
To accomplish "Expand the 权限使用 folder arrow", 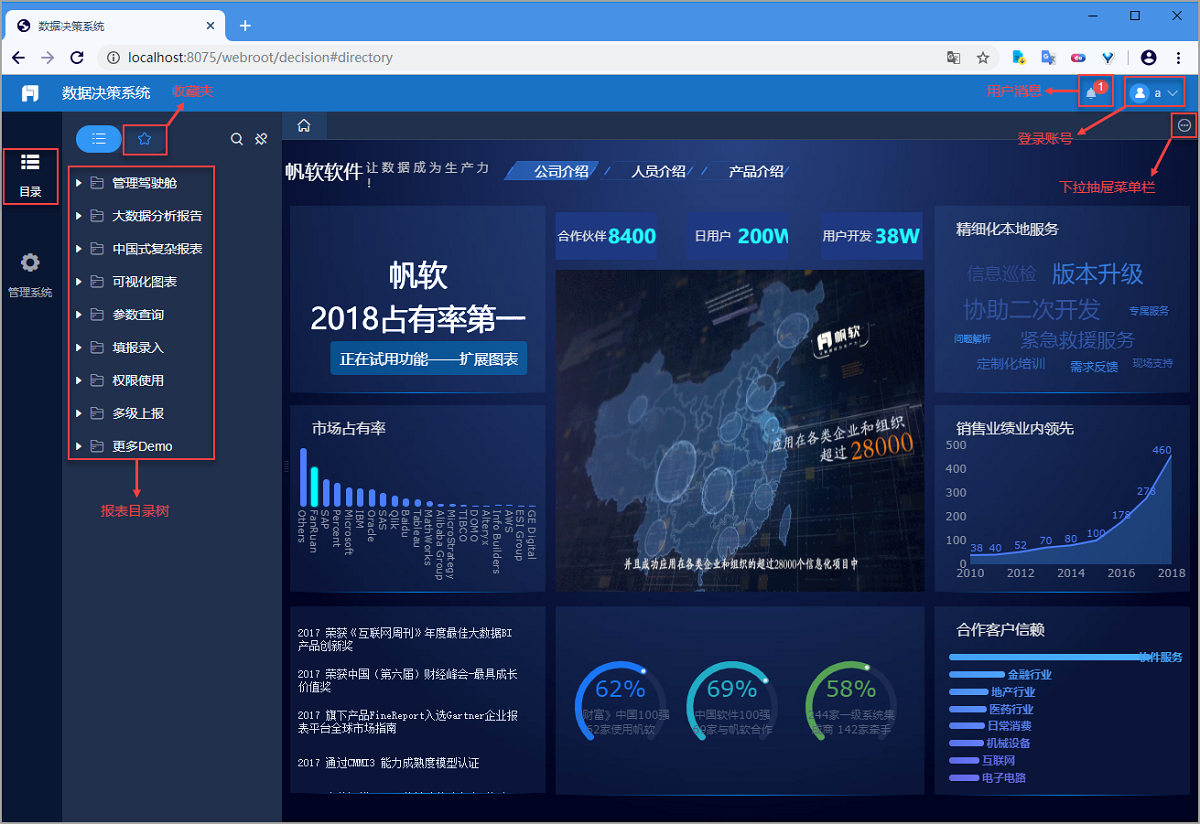I will [x=79, y=381].
